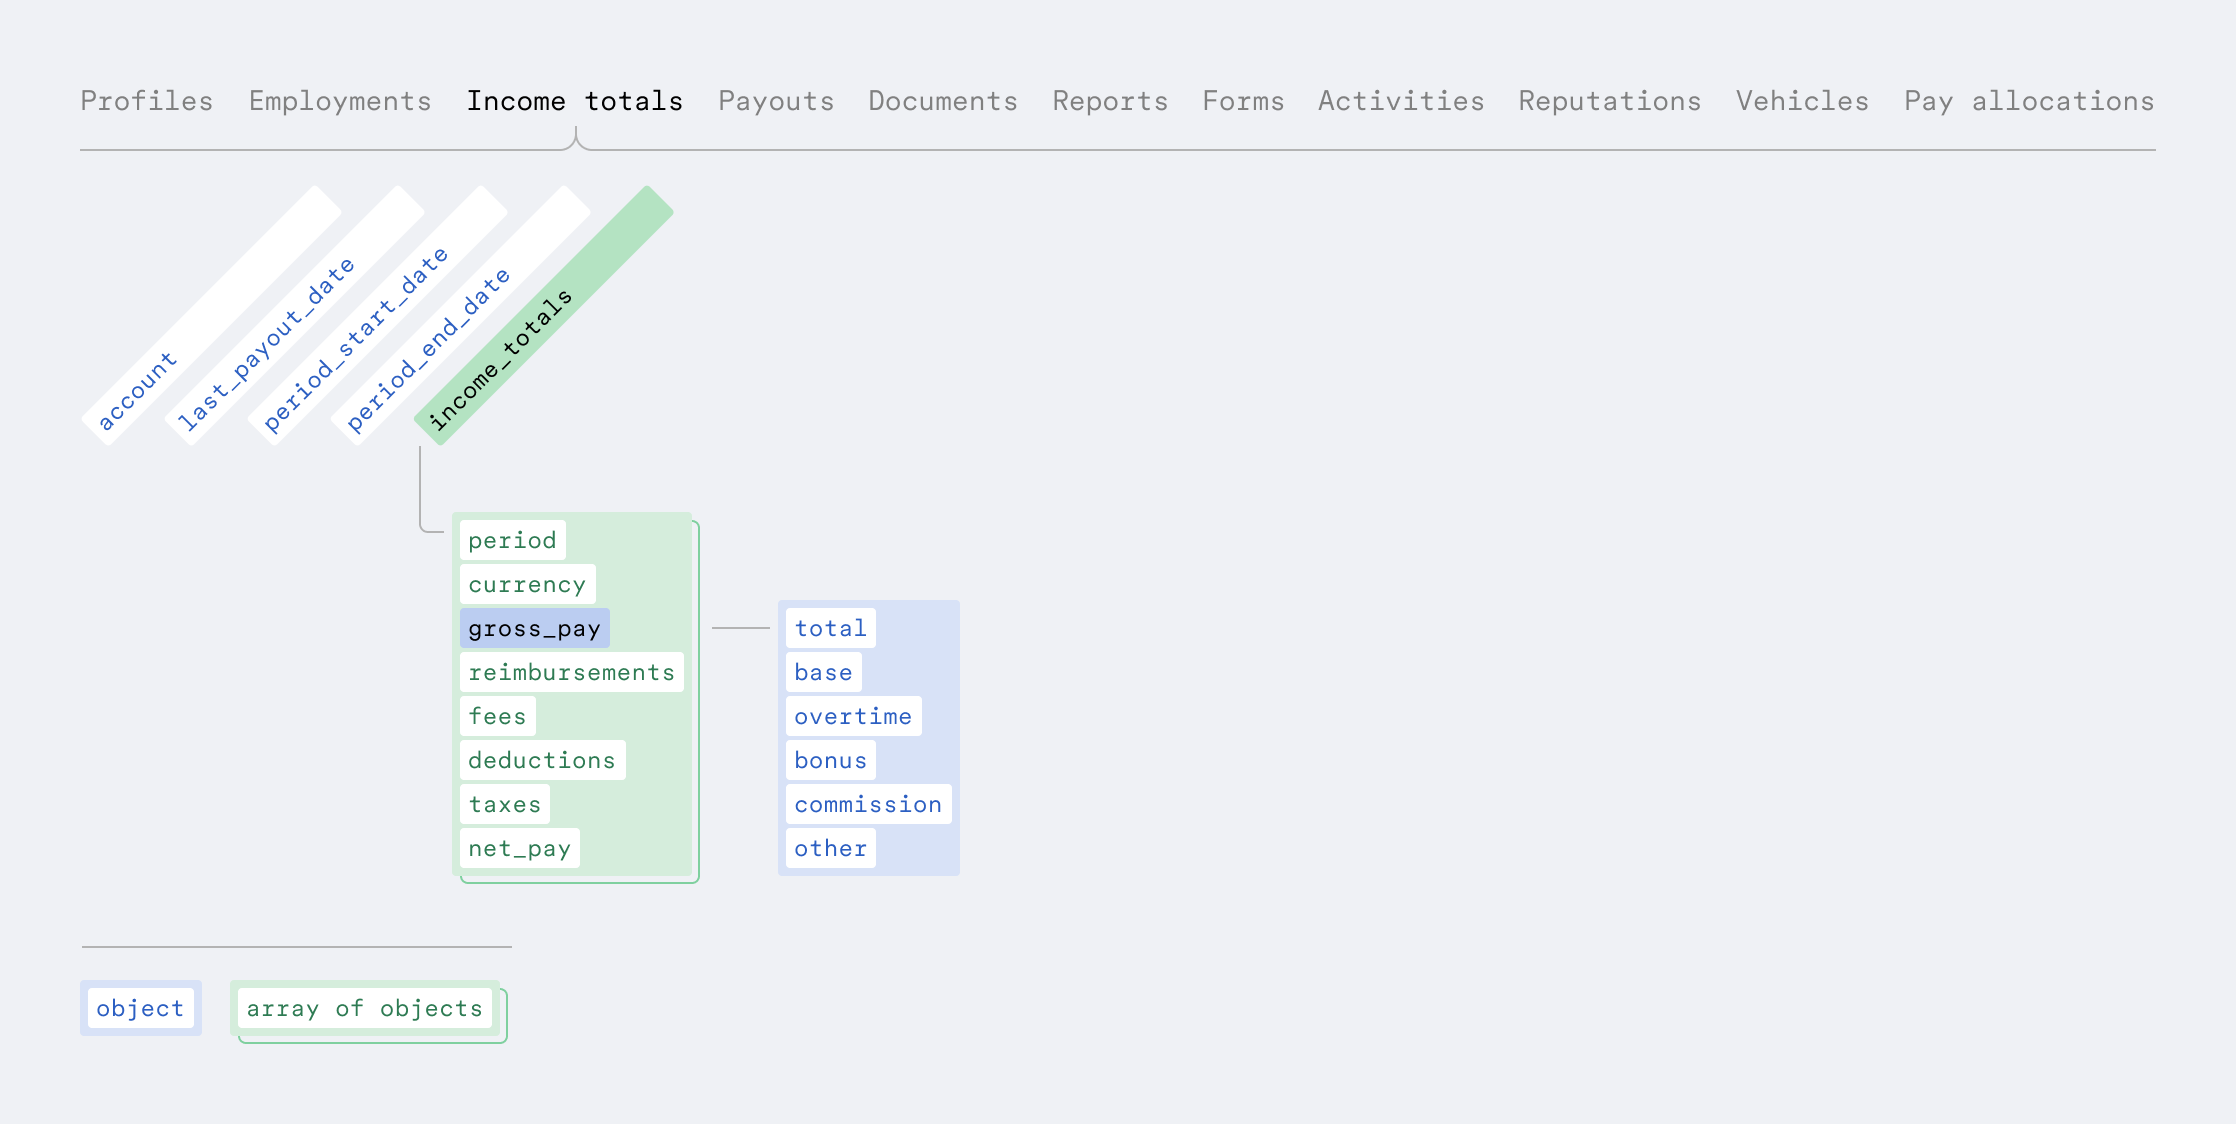The image size is (2236, 1124).
Task: Expand the reimbursements property
Action: click(x=571, y=672)
